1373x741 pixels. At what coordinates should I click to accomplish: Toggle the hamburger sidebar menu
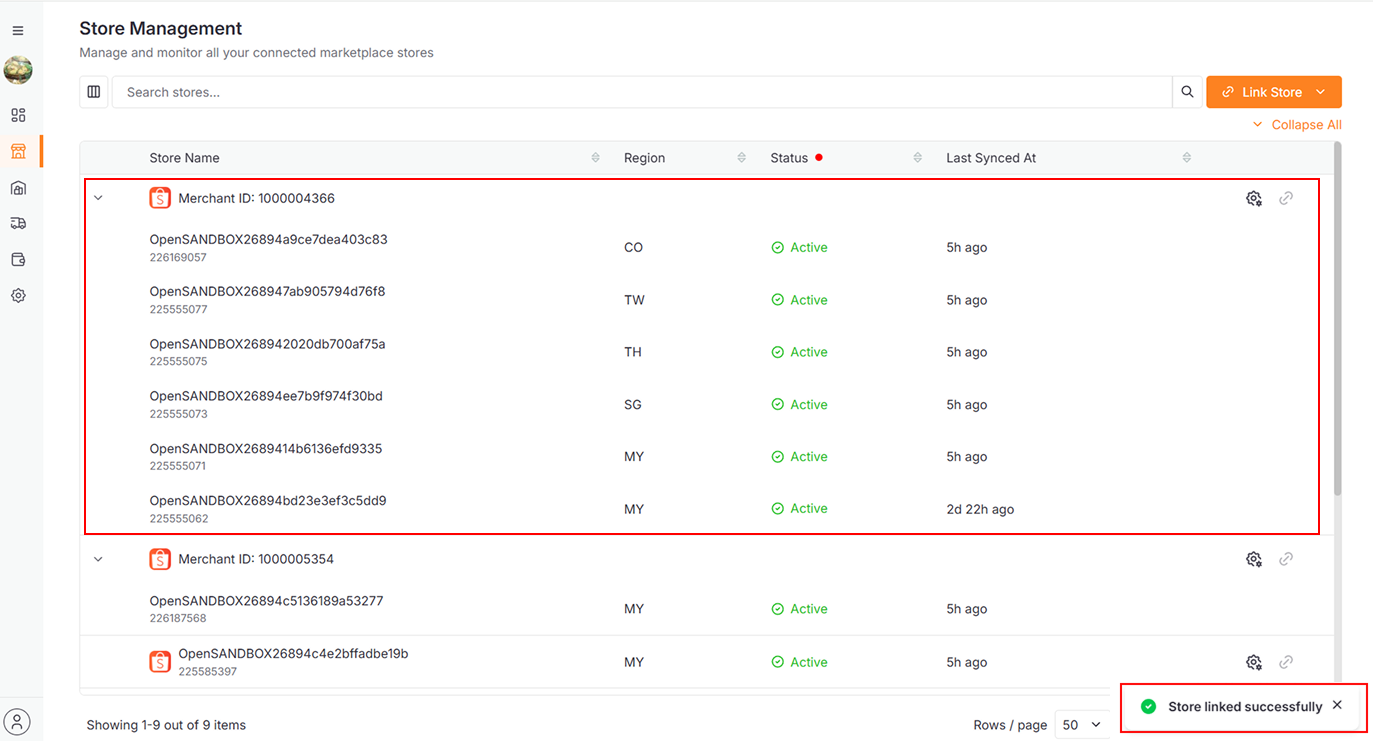(18, 31)
